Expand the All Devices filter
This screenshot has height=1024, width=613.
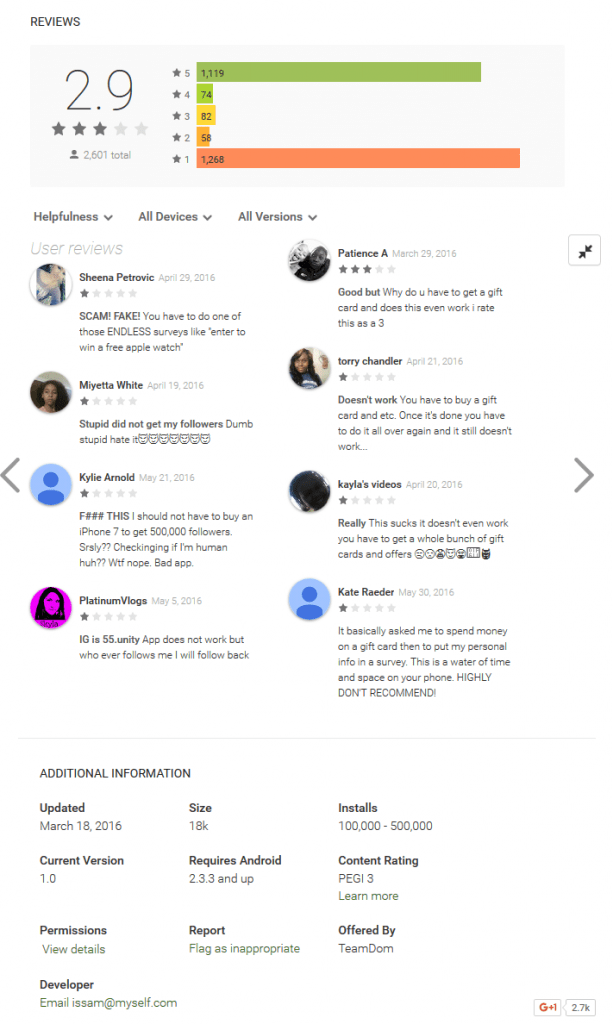(175, 217)
